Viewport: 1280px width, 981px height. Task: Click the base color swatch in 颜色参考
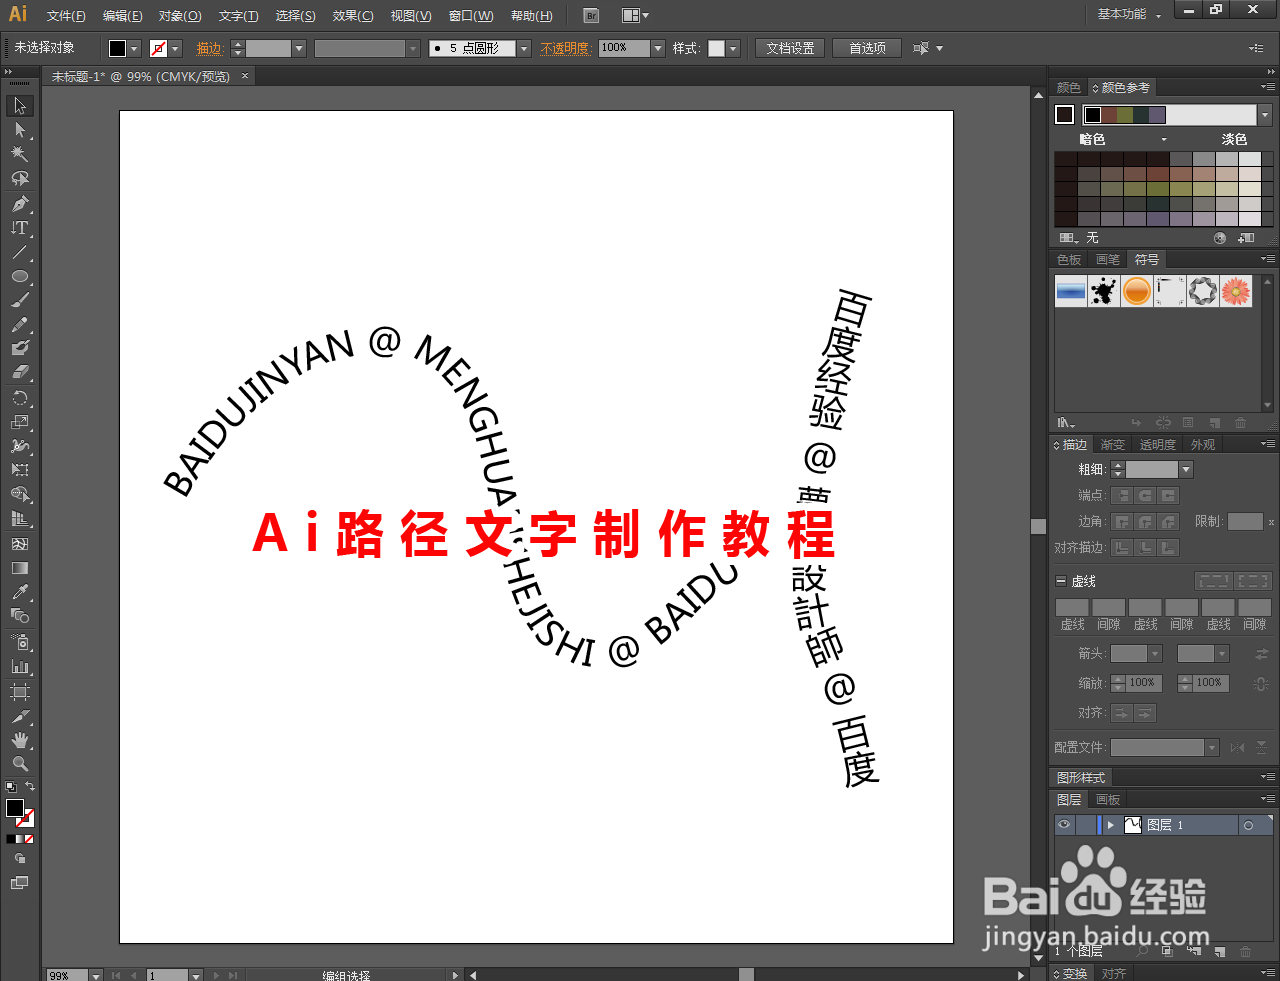coord(1065,115)
